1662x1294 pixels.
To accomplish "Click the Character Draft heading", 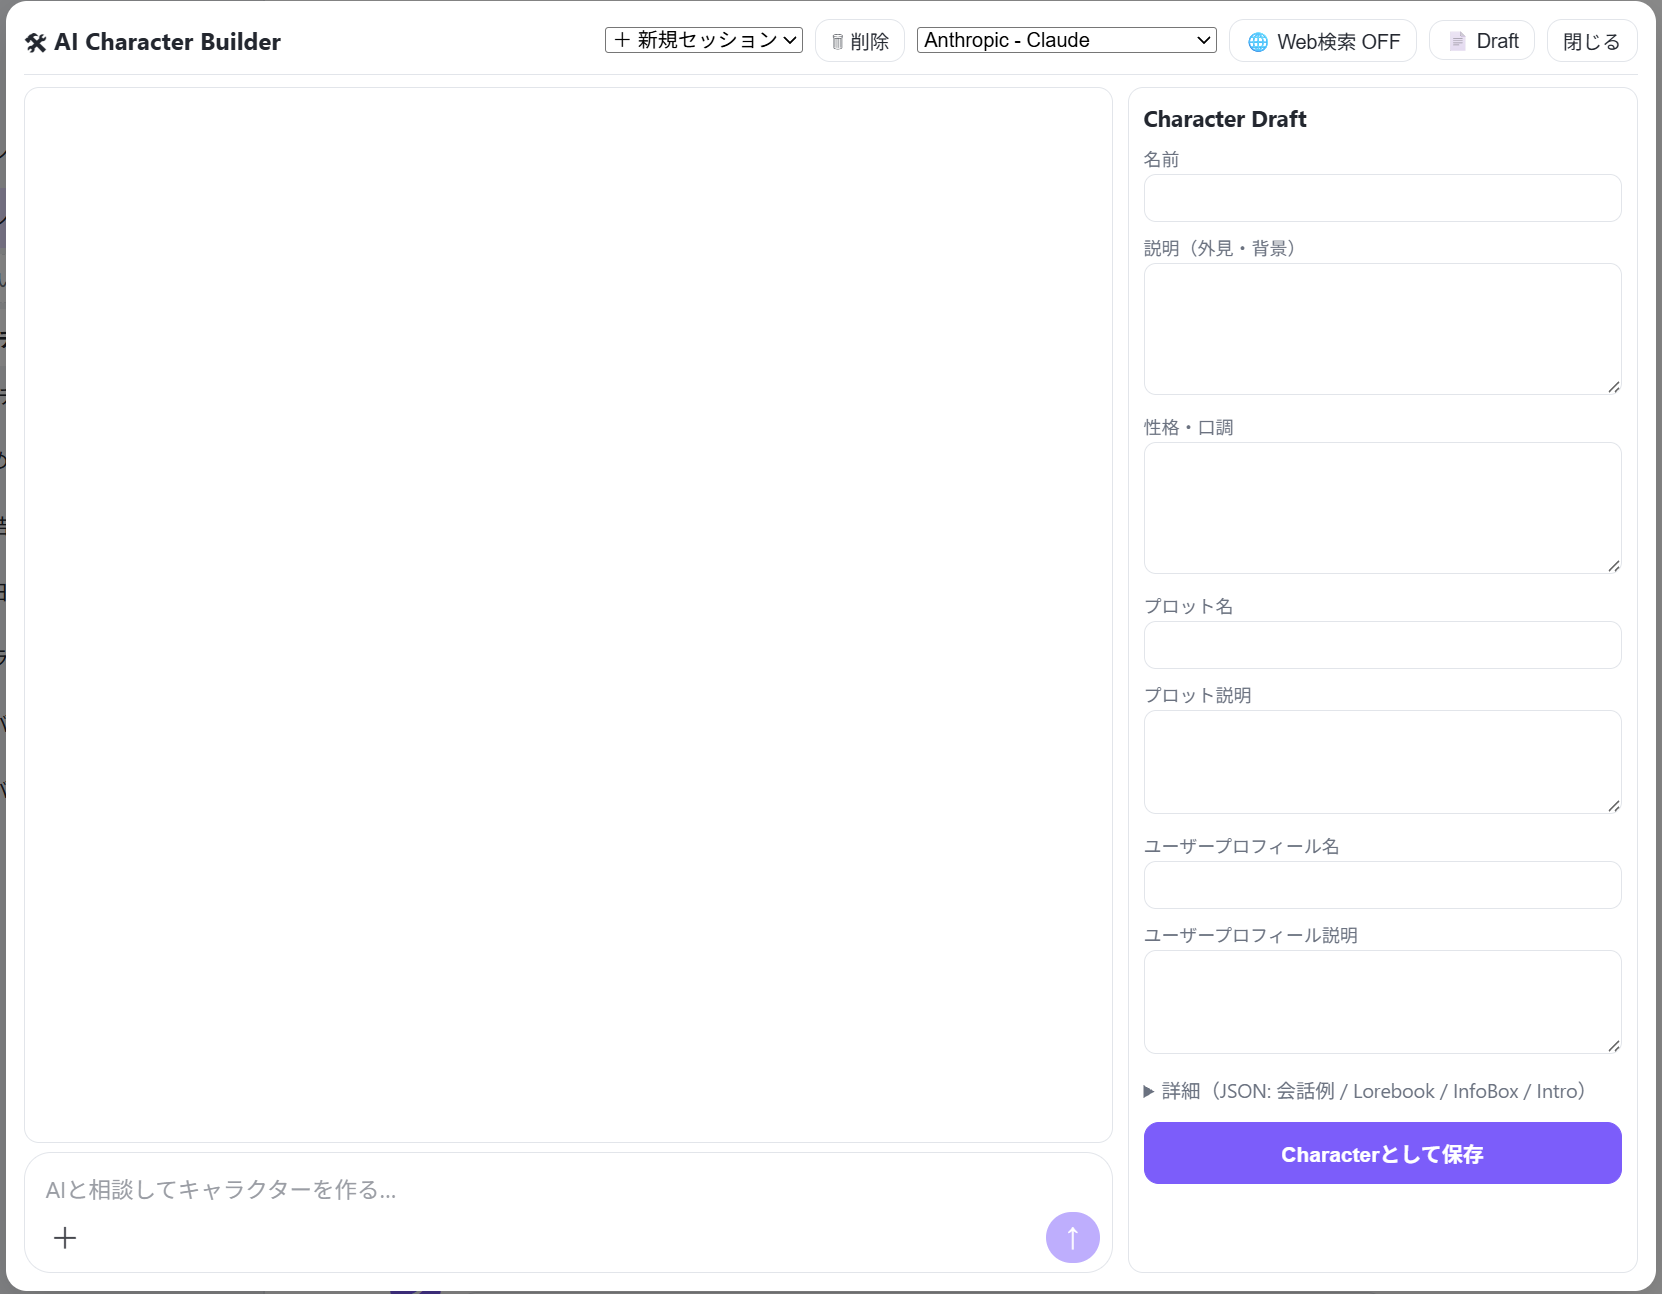I will (1225, 119).
